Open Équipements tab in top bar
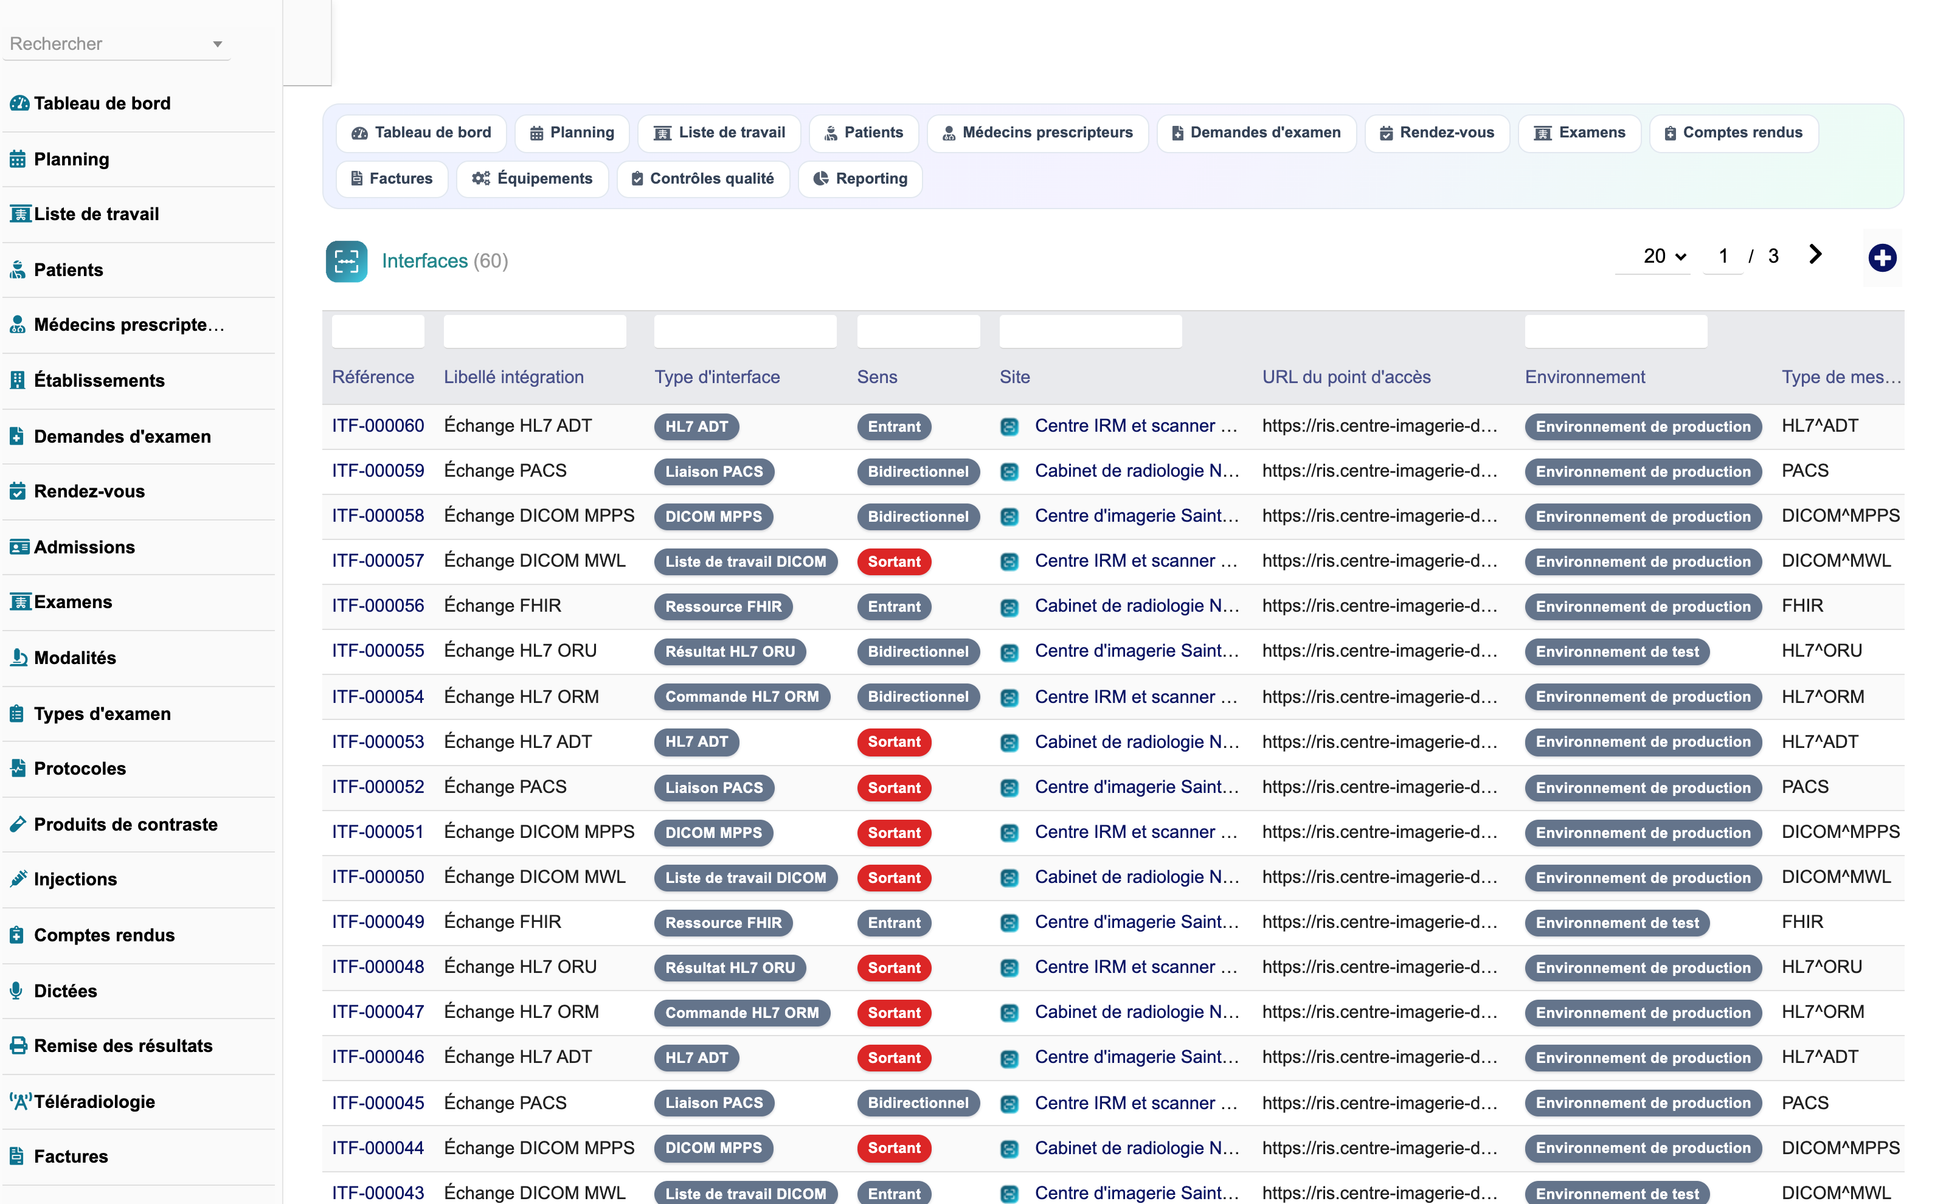This screenshot has height=1204, width=1946. coord(533,179)
